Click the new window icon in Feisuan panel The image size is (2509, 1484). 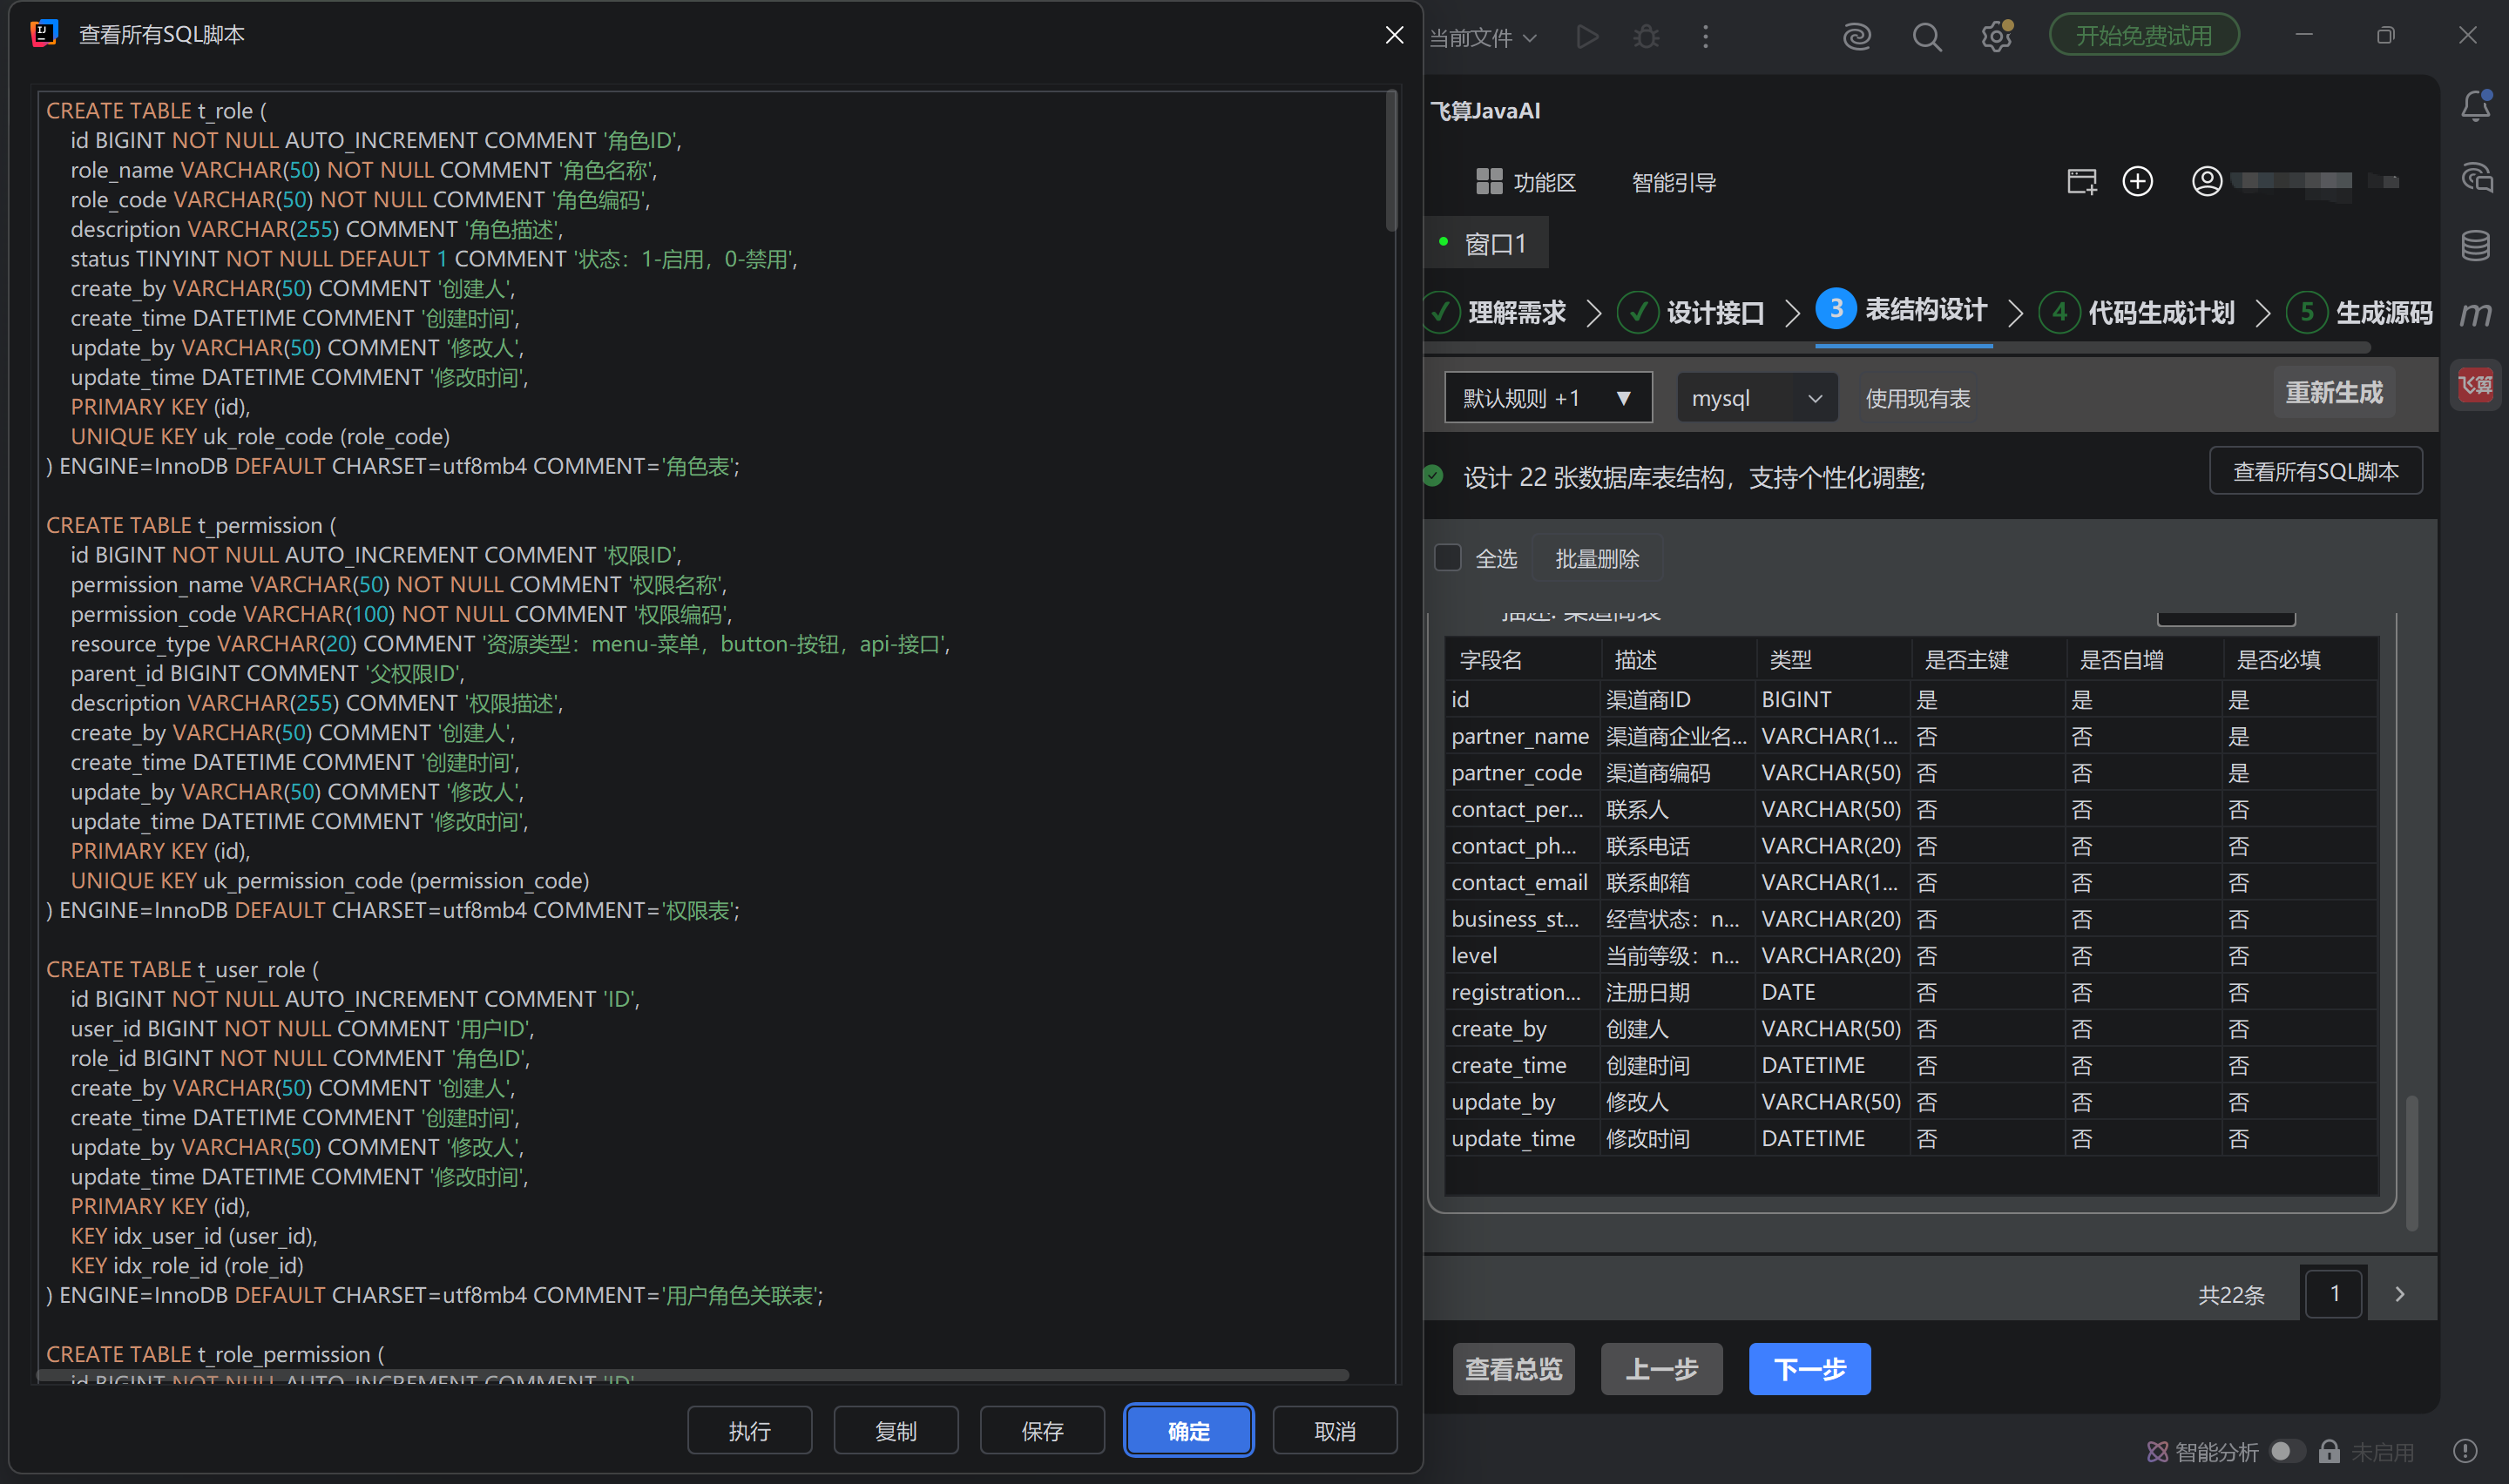[2082, 182]
